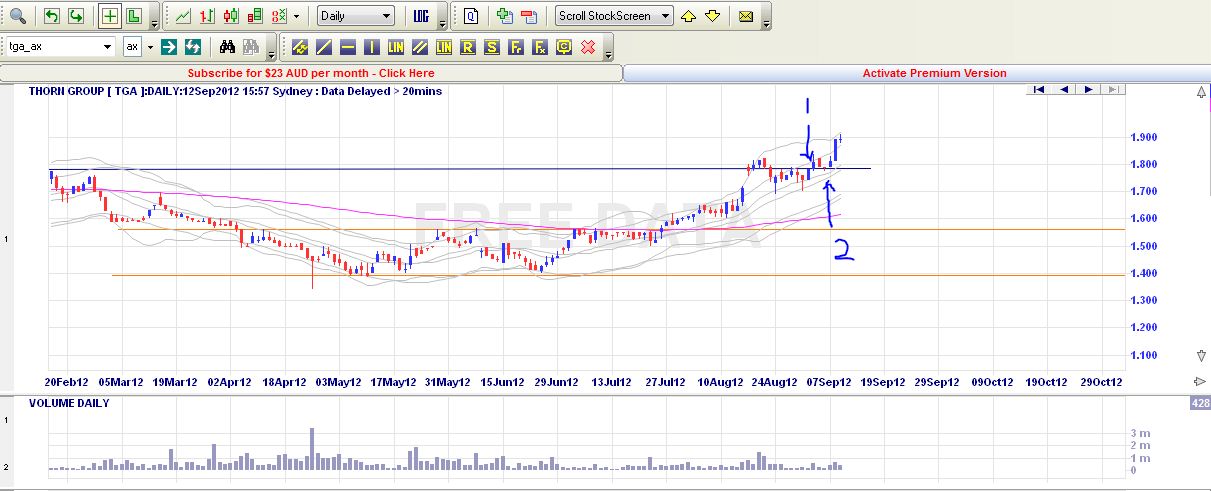Click the red remove-window icon
The image size is (1211, 491).
coord(529,16)
